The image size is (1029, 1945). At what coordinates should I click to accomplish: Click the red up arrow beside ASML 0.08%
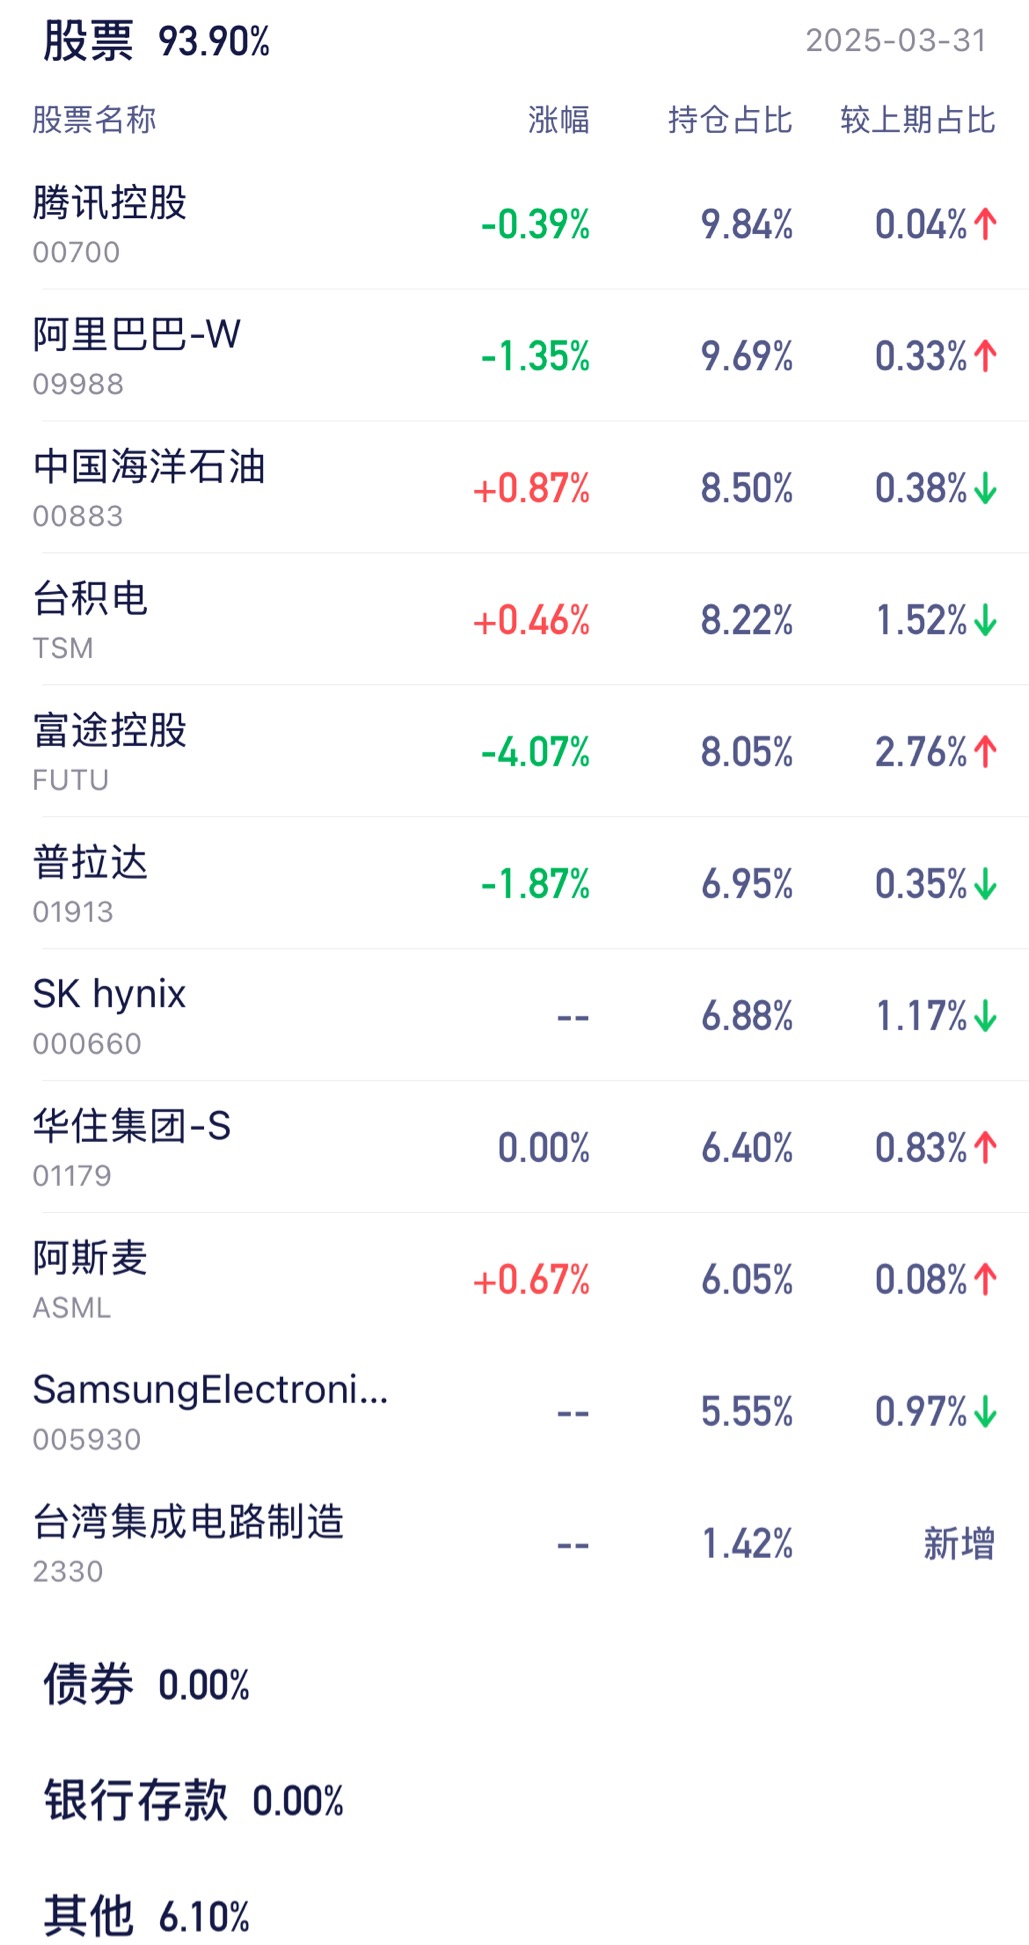click(x=985, y=1280)
